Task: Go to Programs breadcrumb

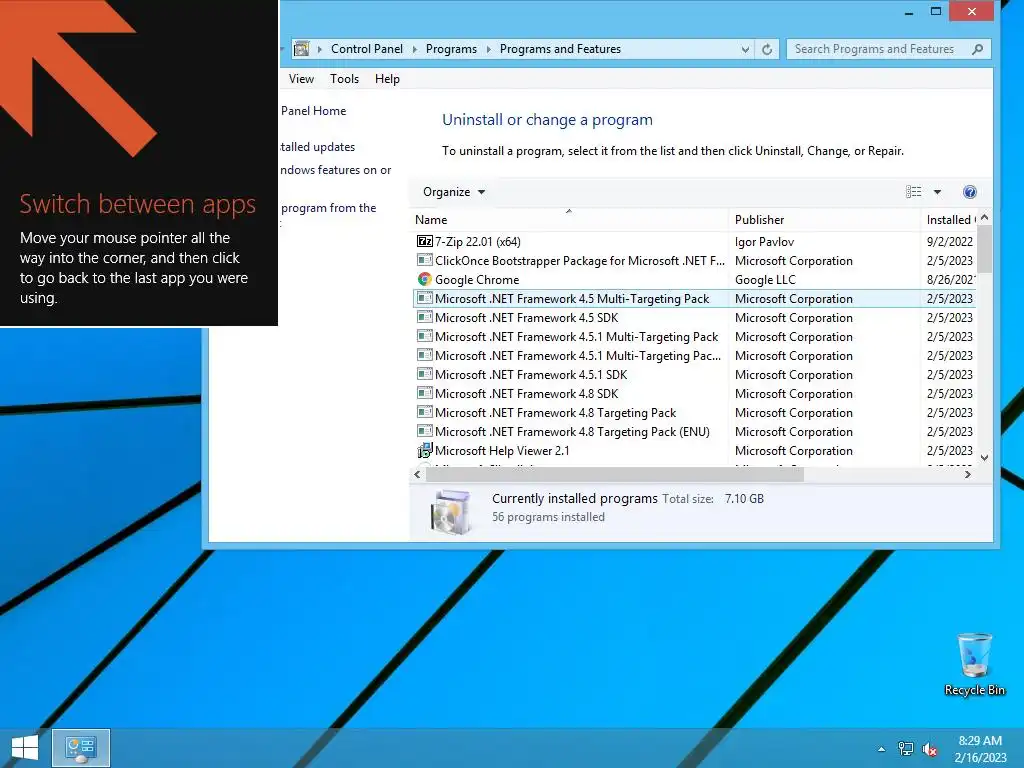Action: tap(451, 49)
